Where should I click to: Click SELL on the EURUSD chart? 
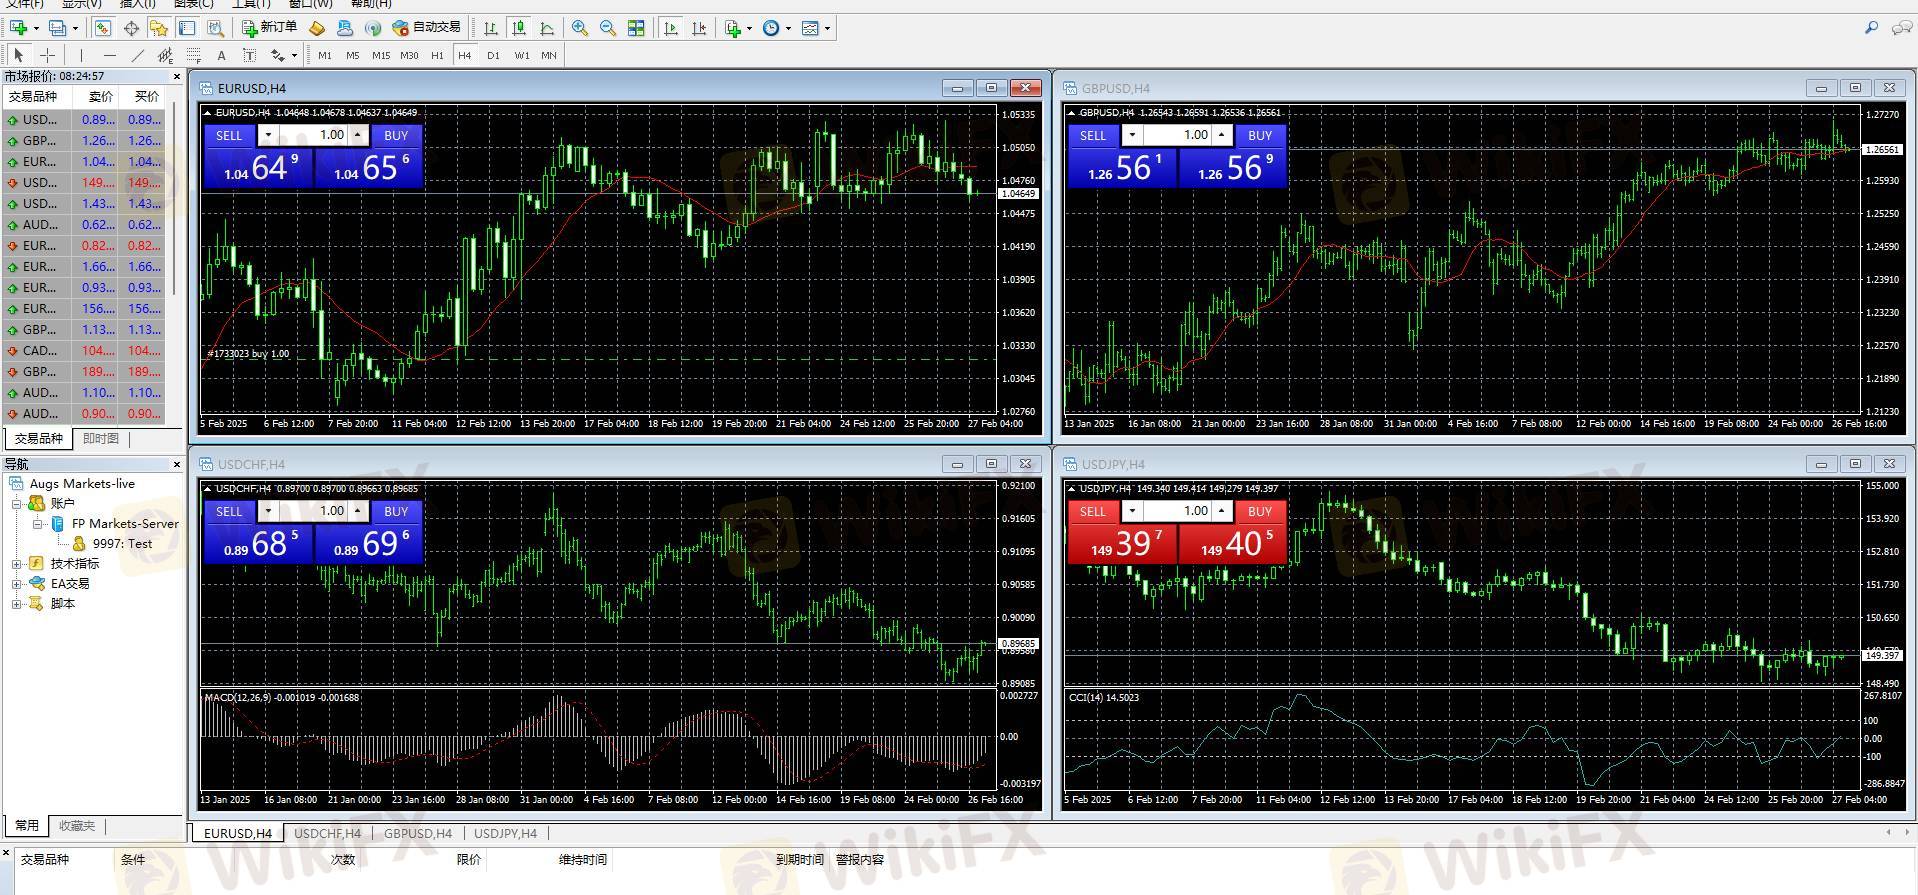coord(229,135)
